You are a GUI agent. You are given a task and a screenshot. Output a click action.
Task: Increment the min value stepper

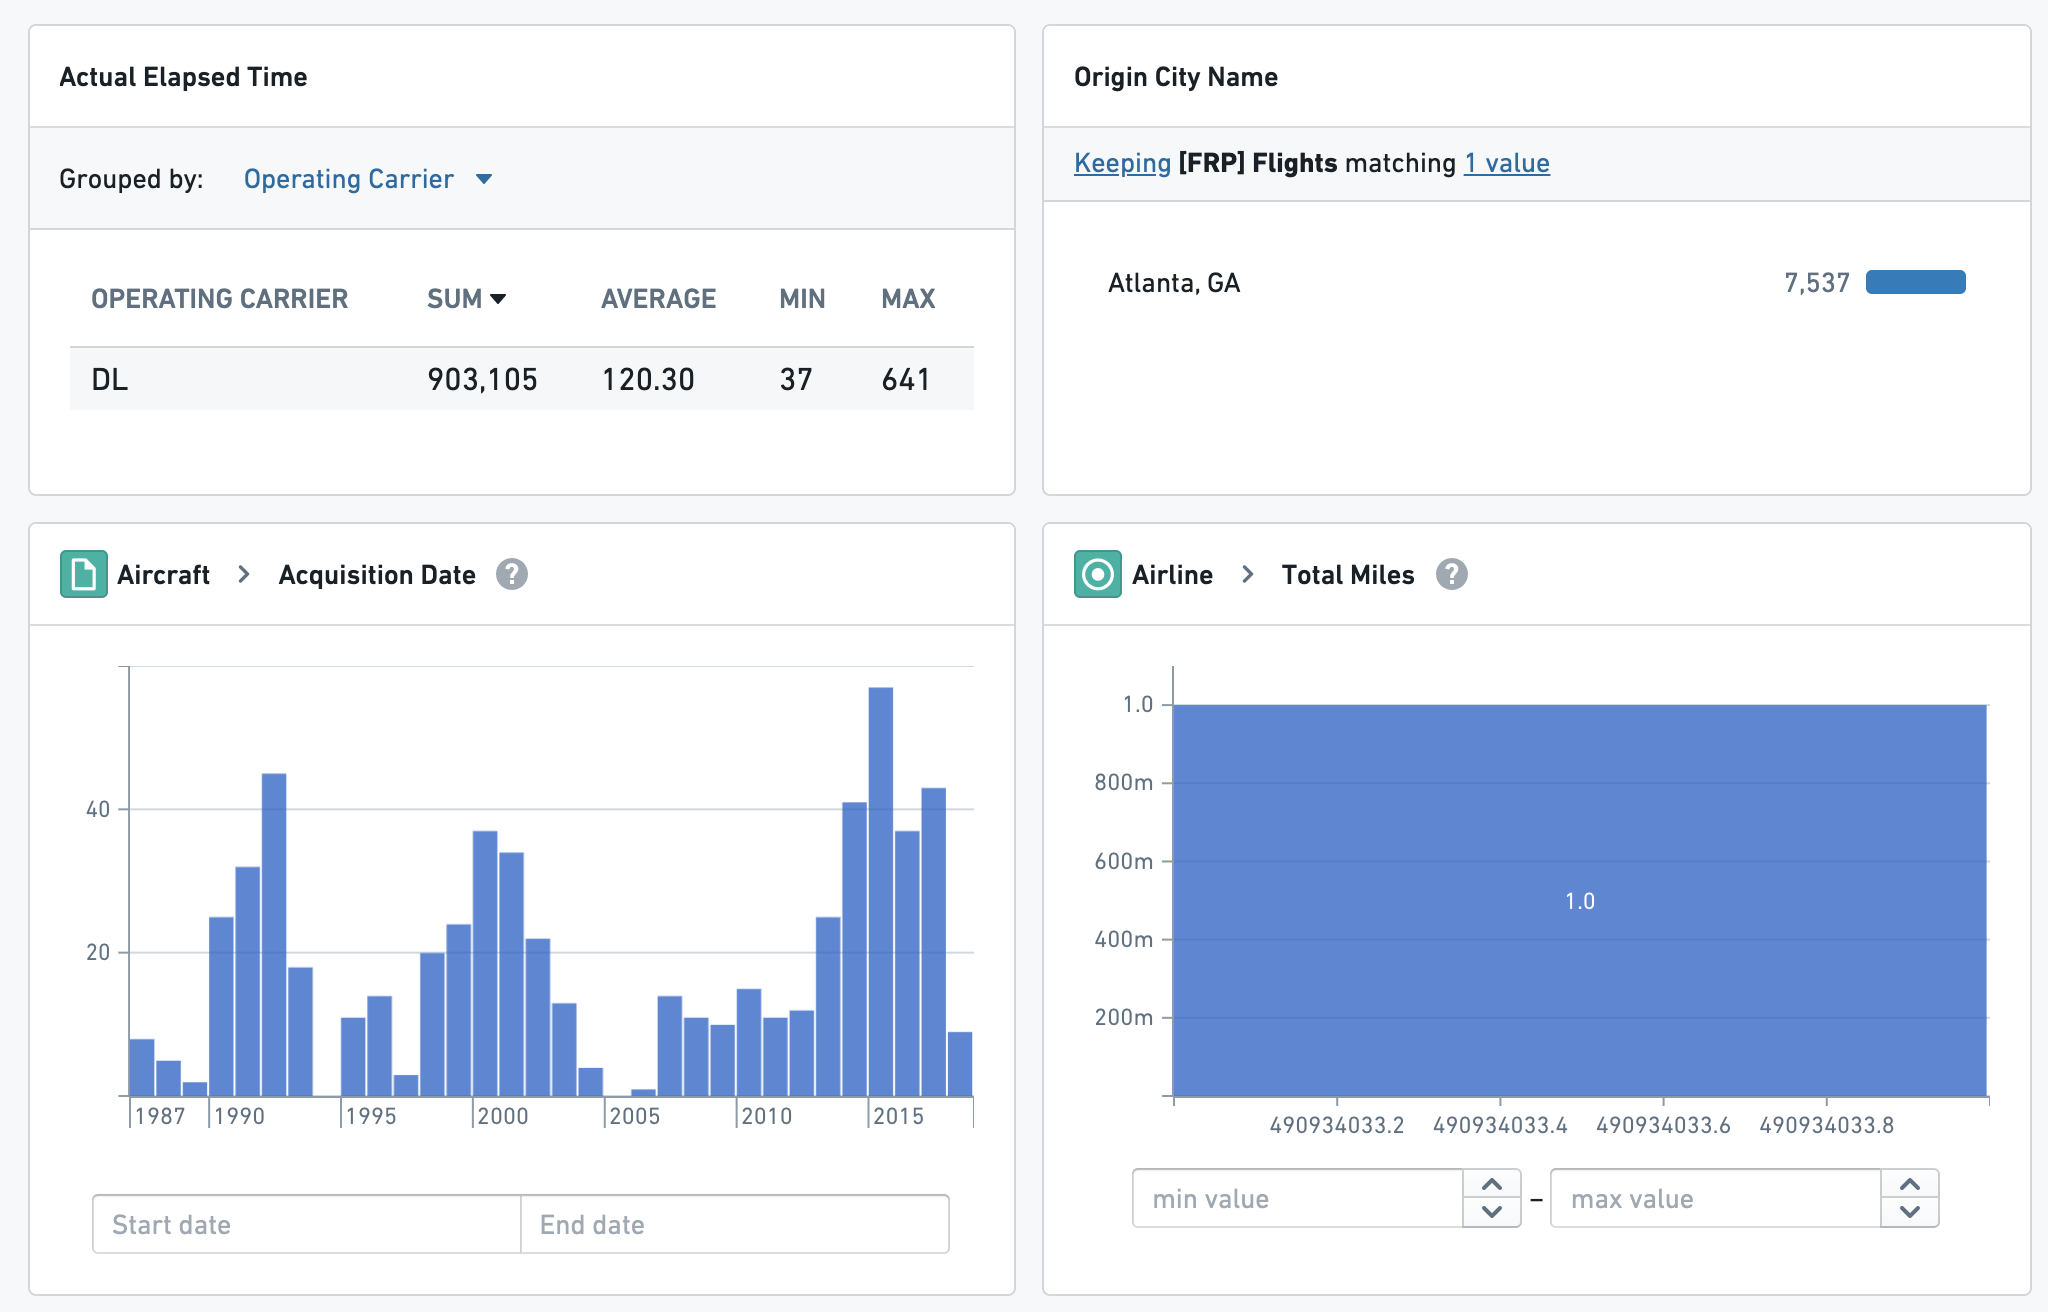click(1492, 1184)
